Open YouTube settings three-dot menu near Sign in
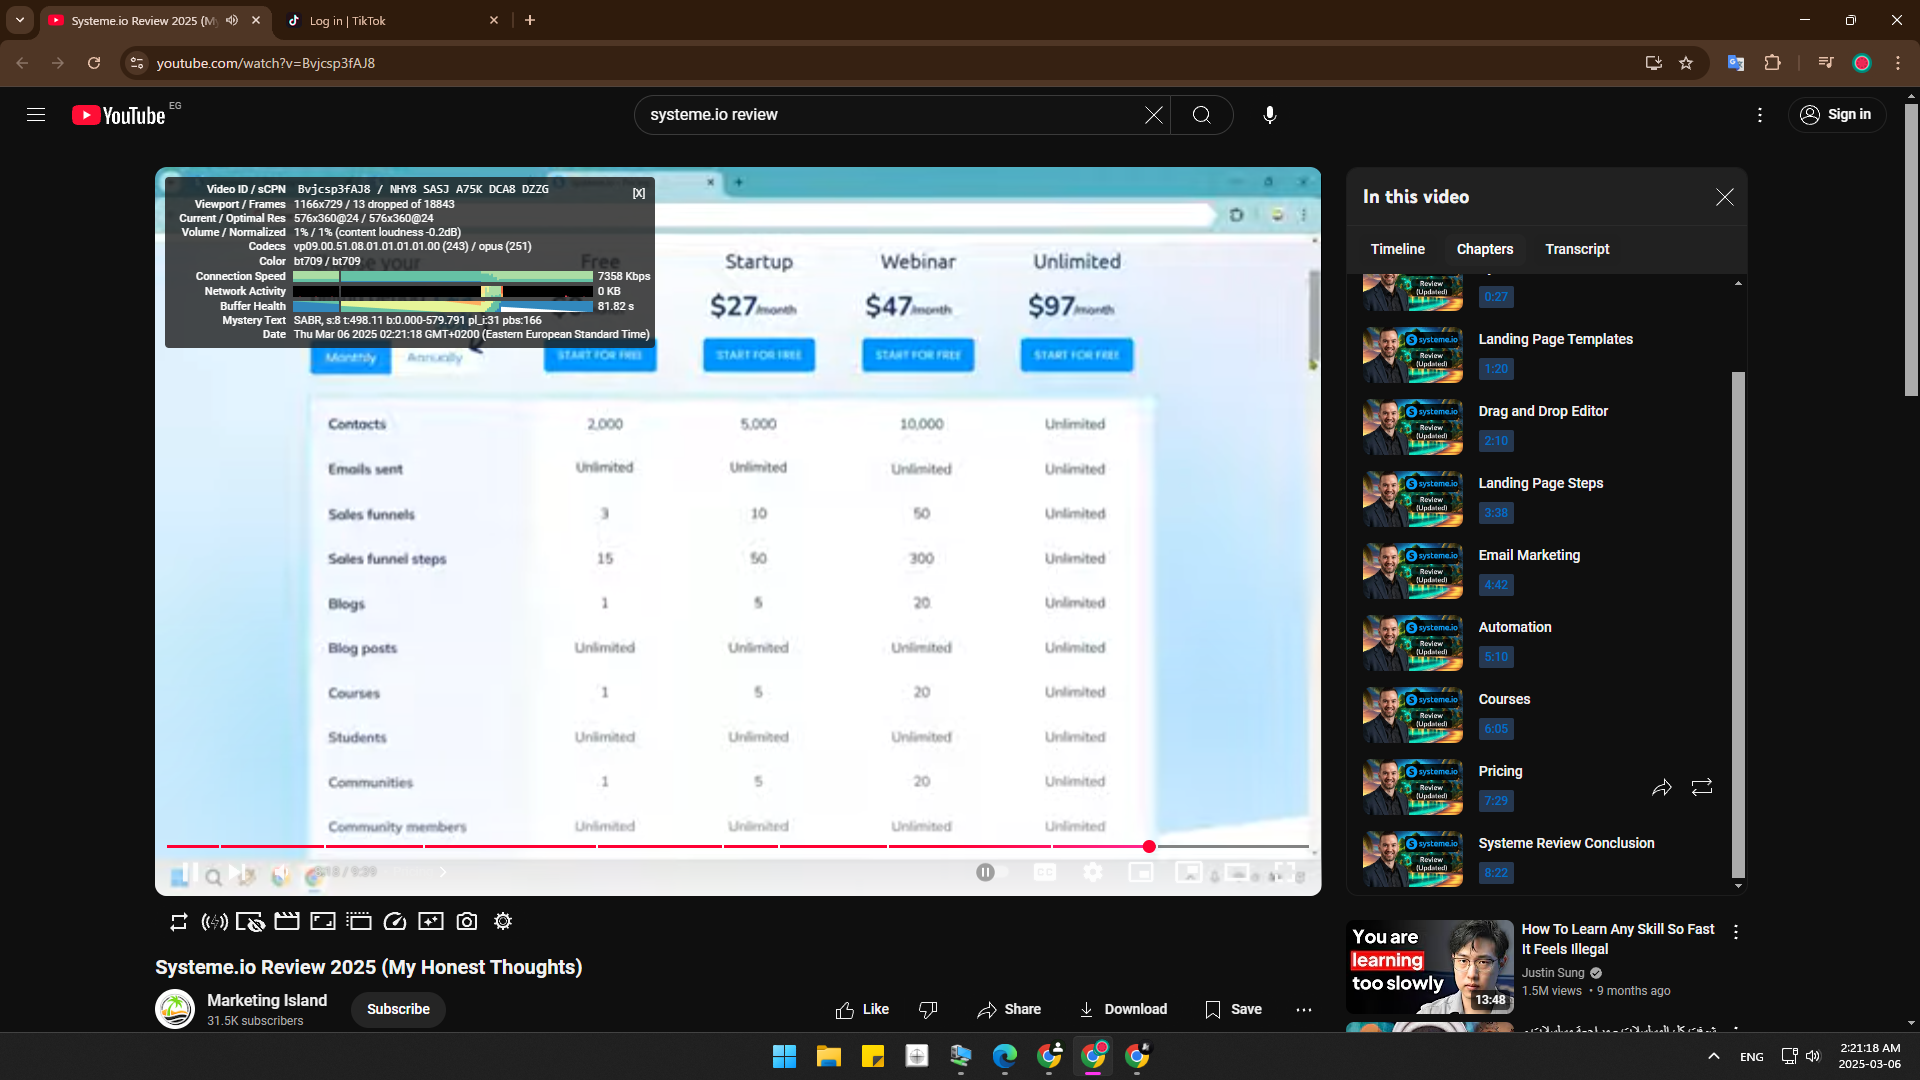The height and width of the screenshot is (1080, 1920). 1760,115
